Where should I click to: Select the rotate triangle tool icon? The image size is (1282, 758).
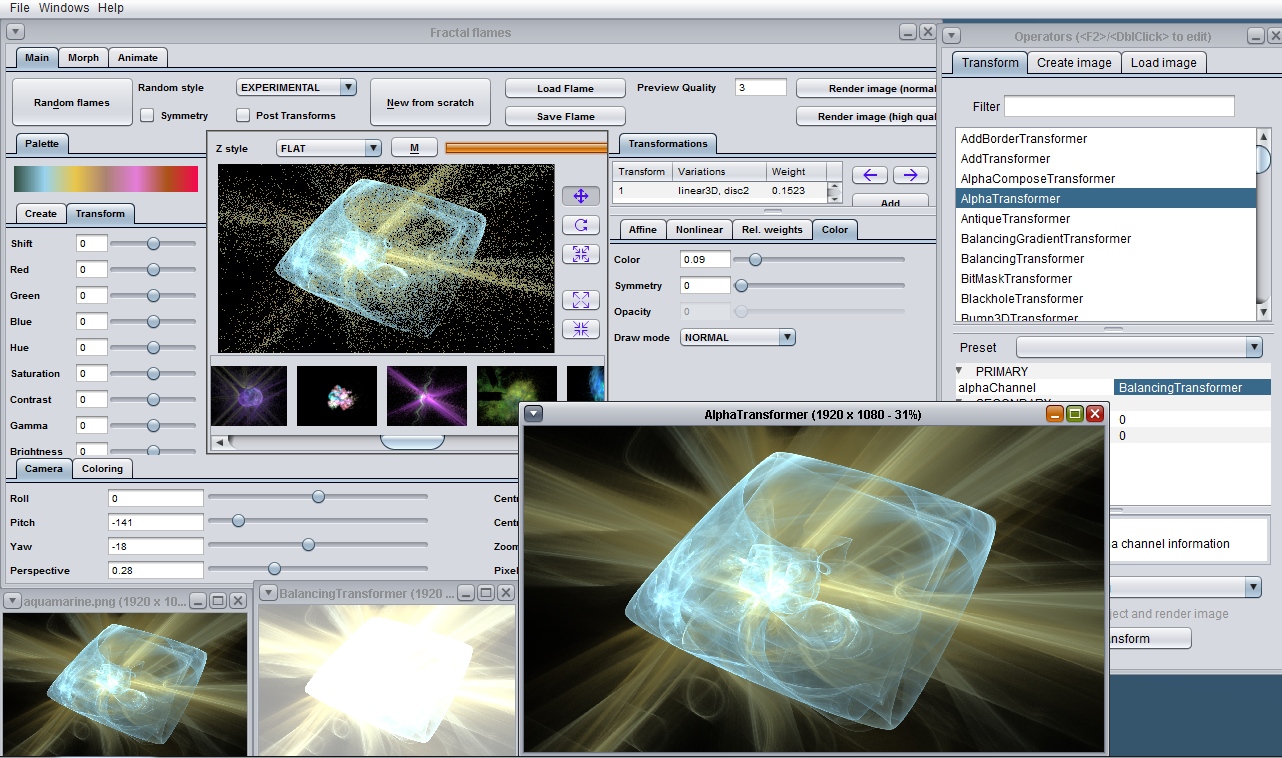click(581, 225)
